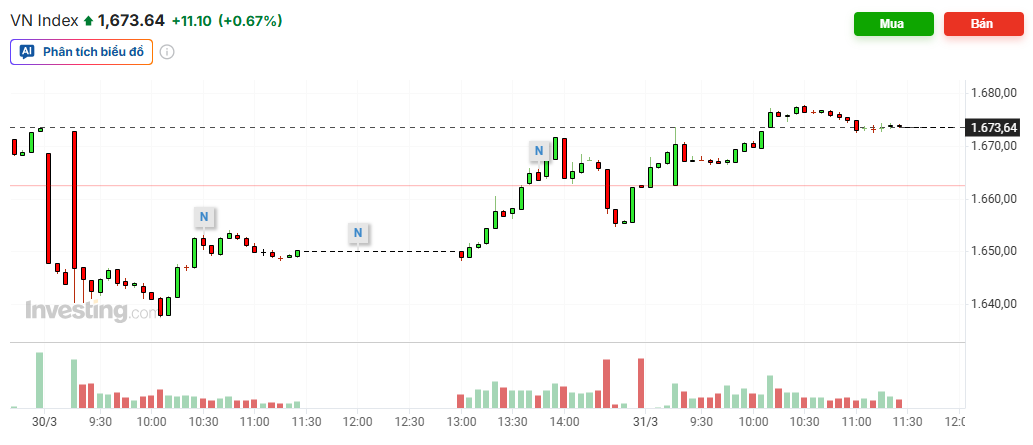Click the 14:00 time axis label
The image size is (1033, 445).
(x=564, y=422)
